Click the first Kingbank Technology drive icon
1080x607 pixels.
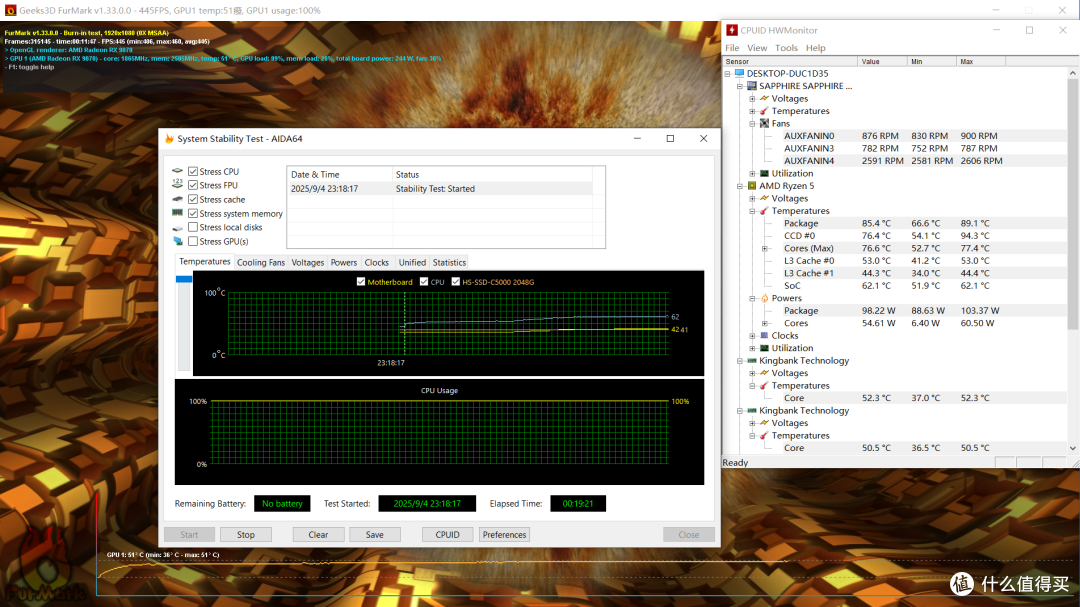pos(751,360)
